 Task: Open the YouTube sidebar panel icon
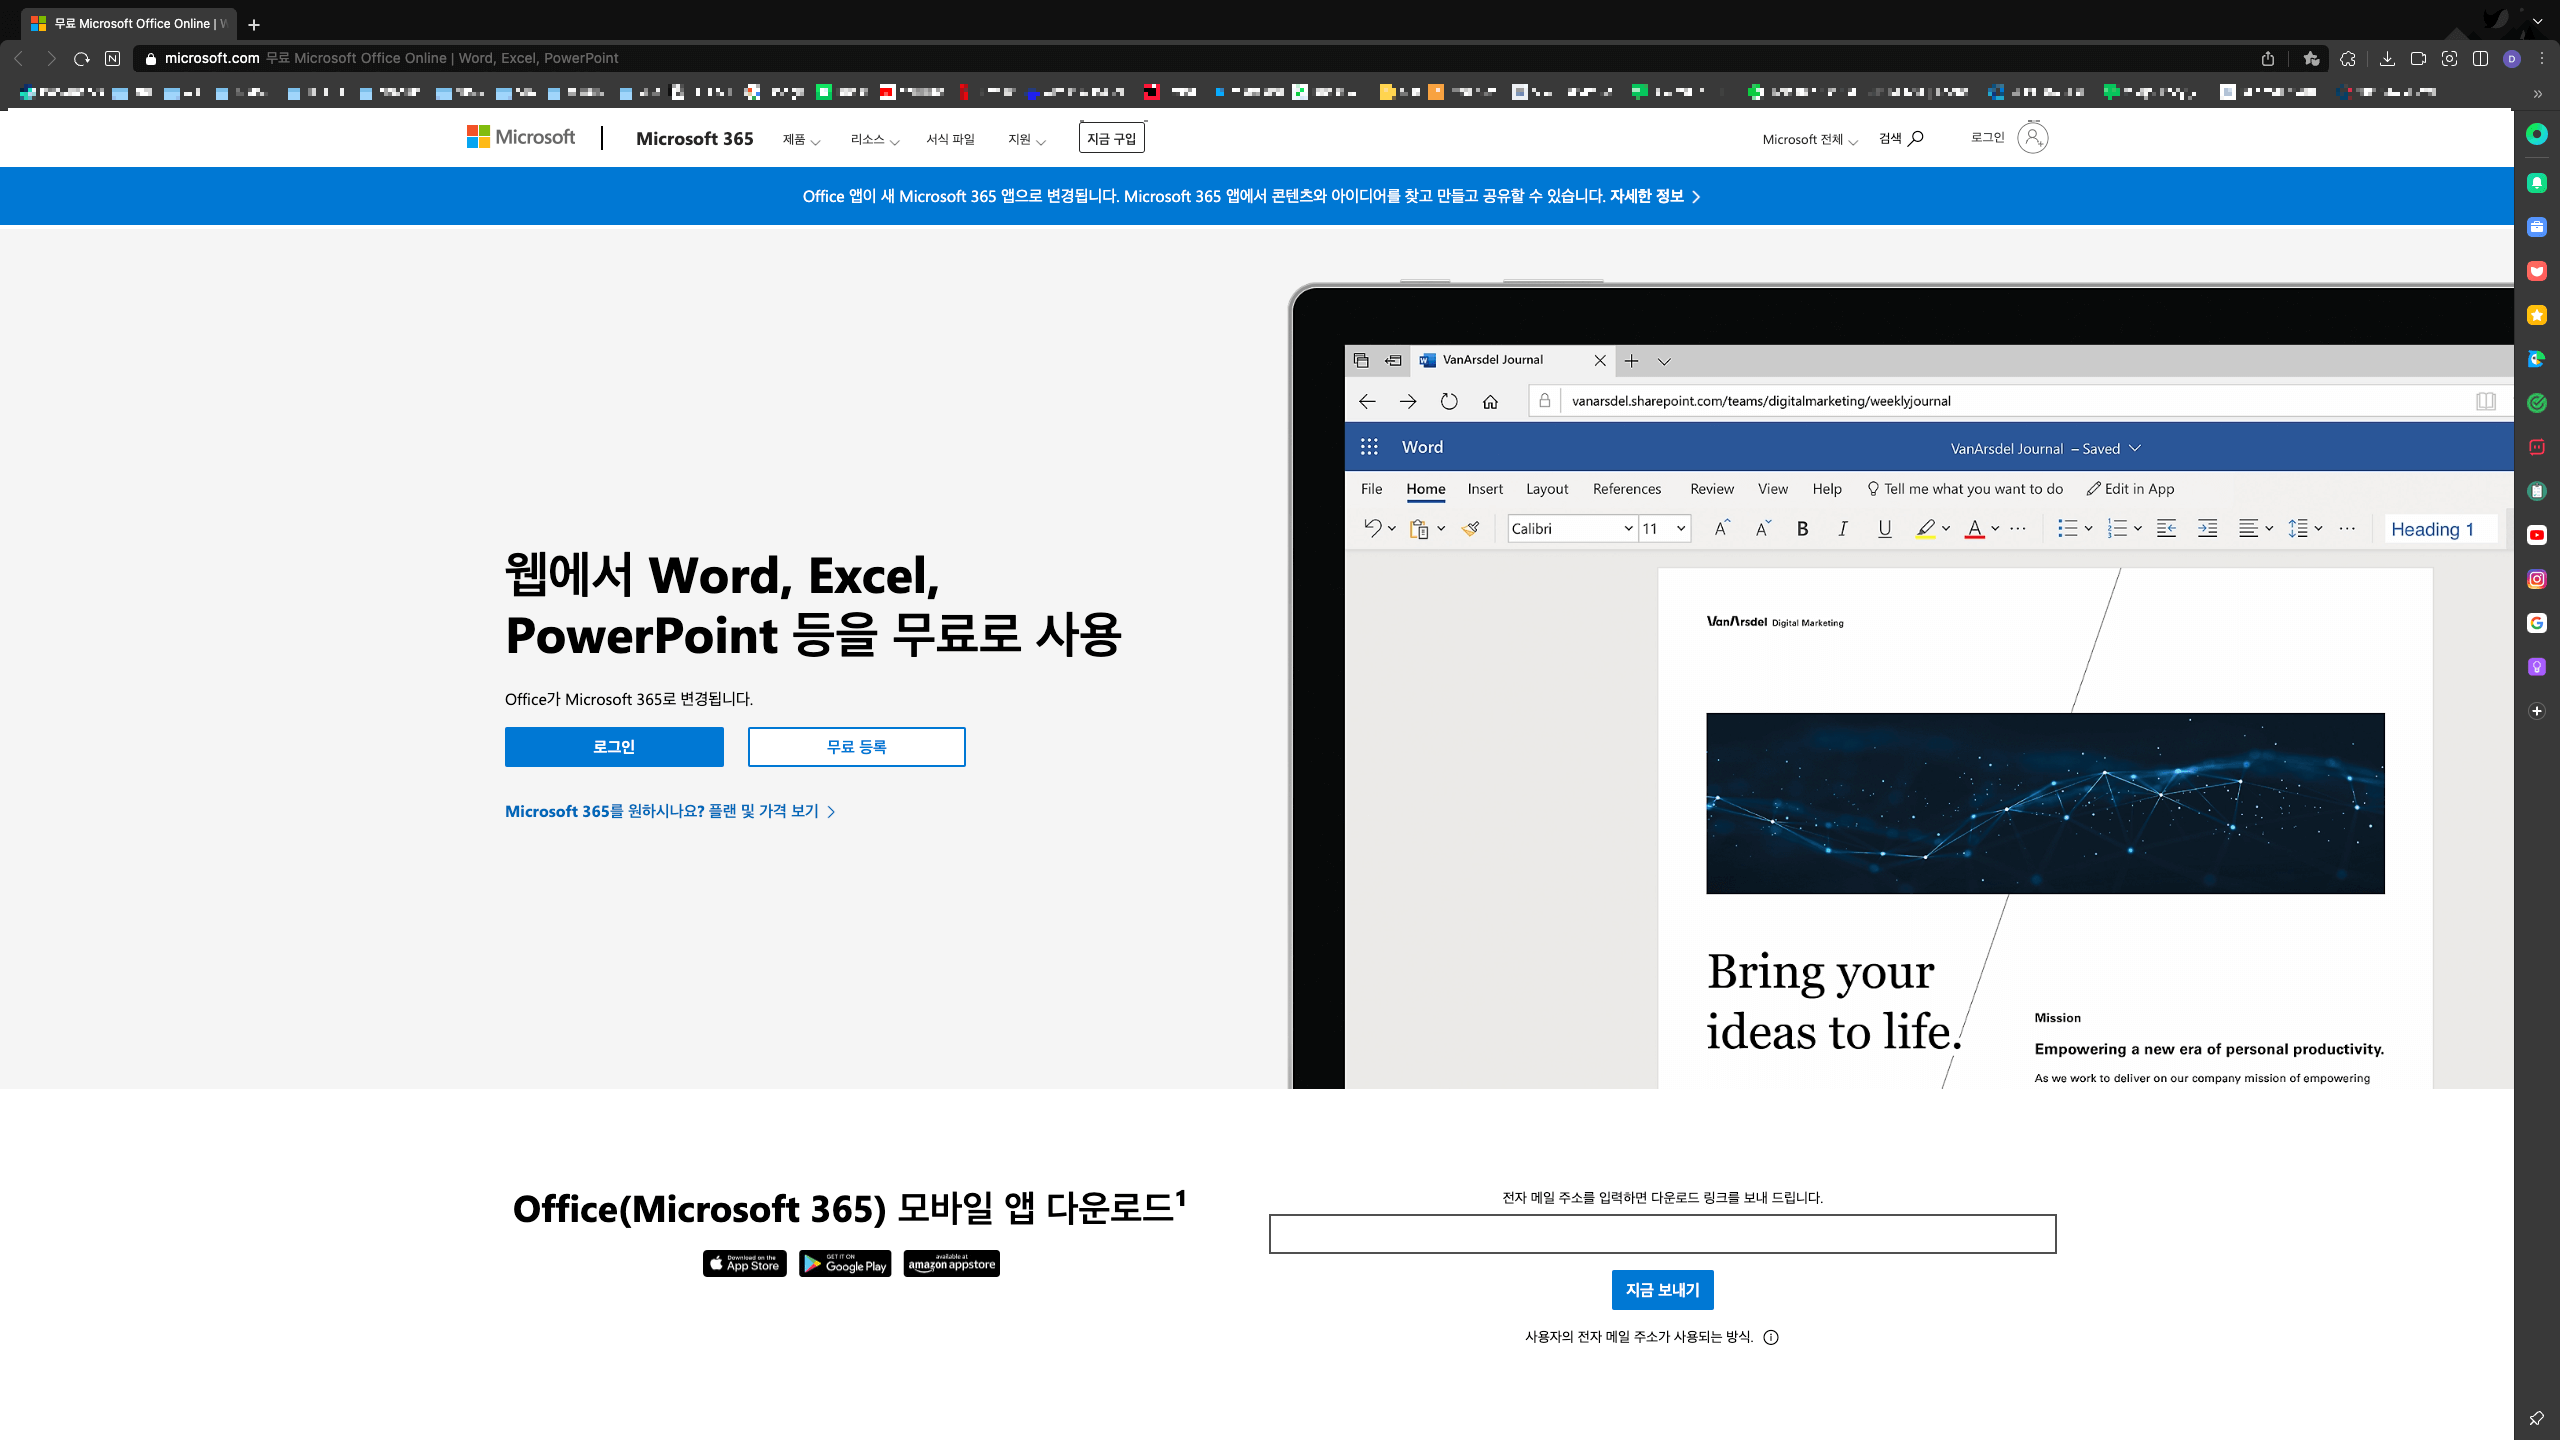click(x=2537, y=535)
